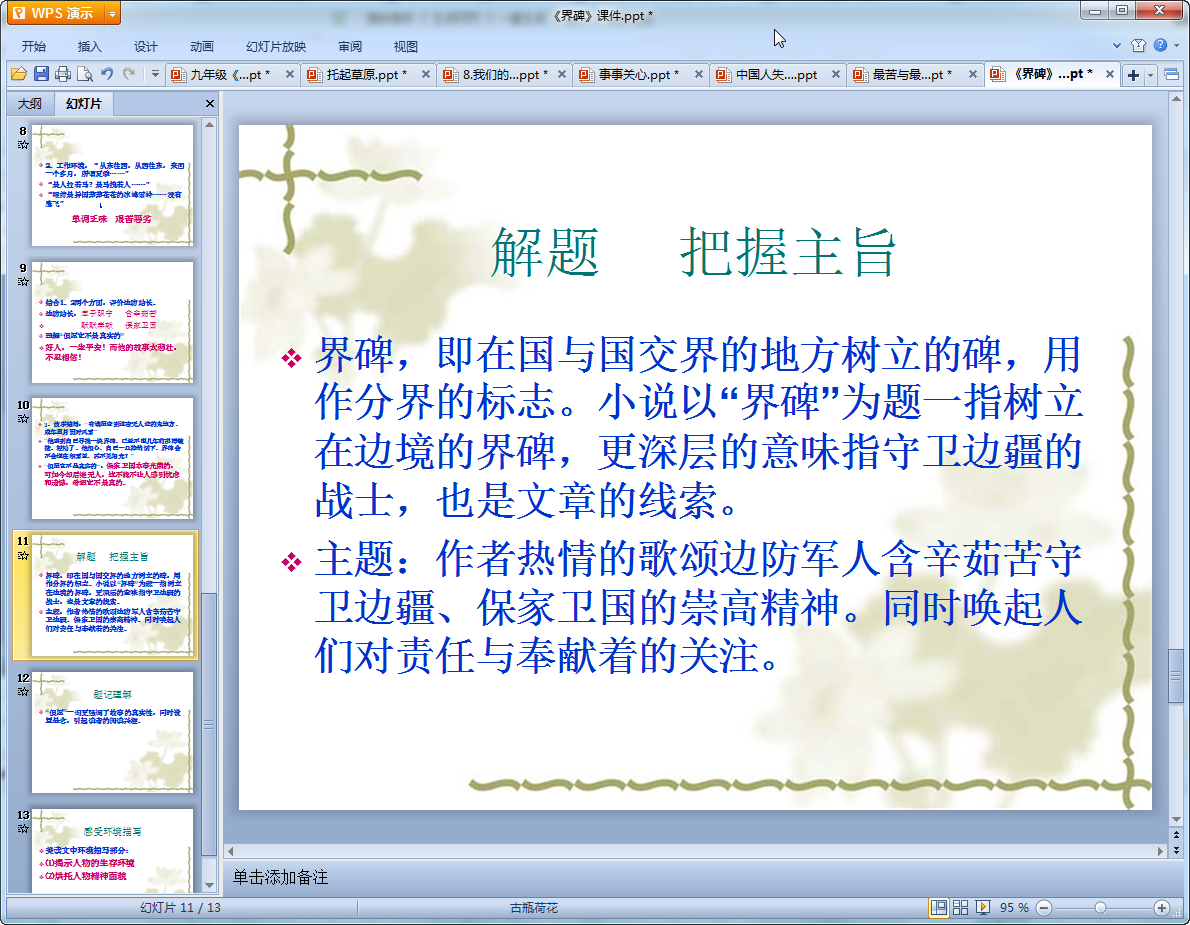Save presentation with floppy disk icon
Image resolution: width=1190 pixels, height=925 pixels.
coord(41,74)
